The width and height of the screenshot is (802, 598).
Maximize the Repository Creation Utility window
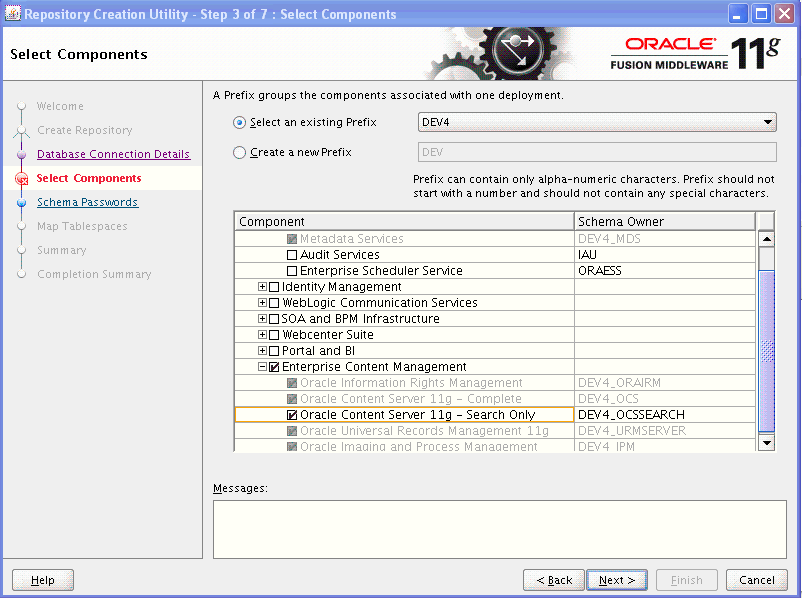point(761,14)
